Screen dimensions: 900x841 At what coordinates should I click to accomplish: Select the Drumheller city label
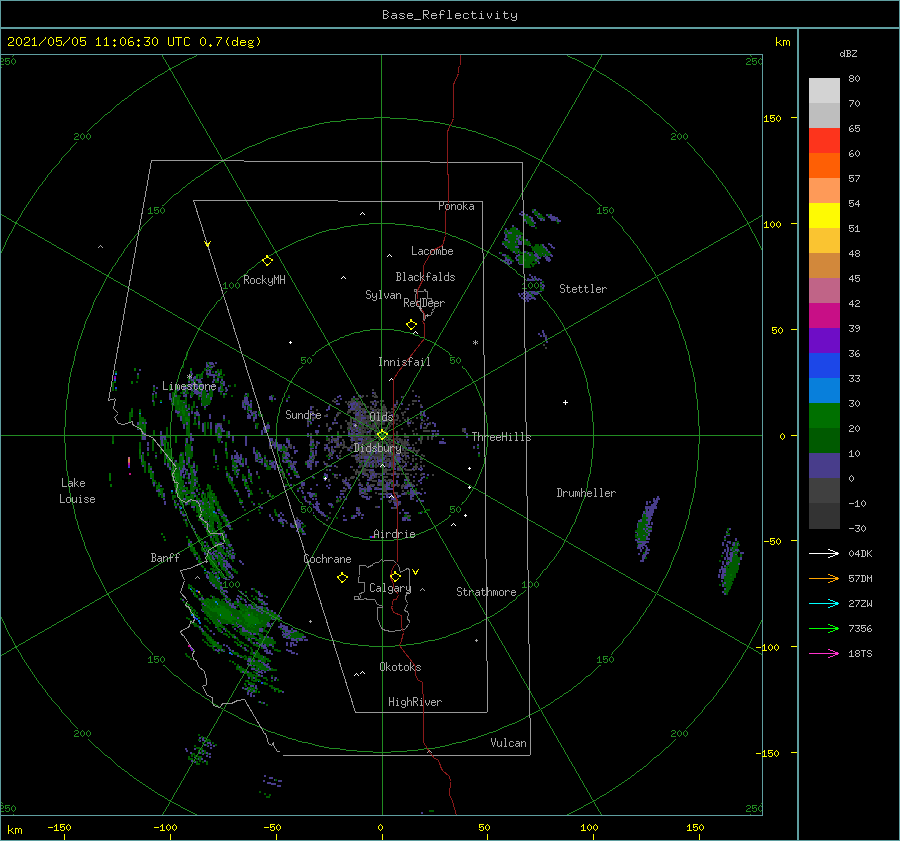(x=586, y=493)
